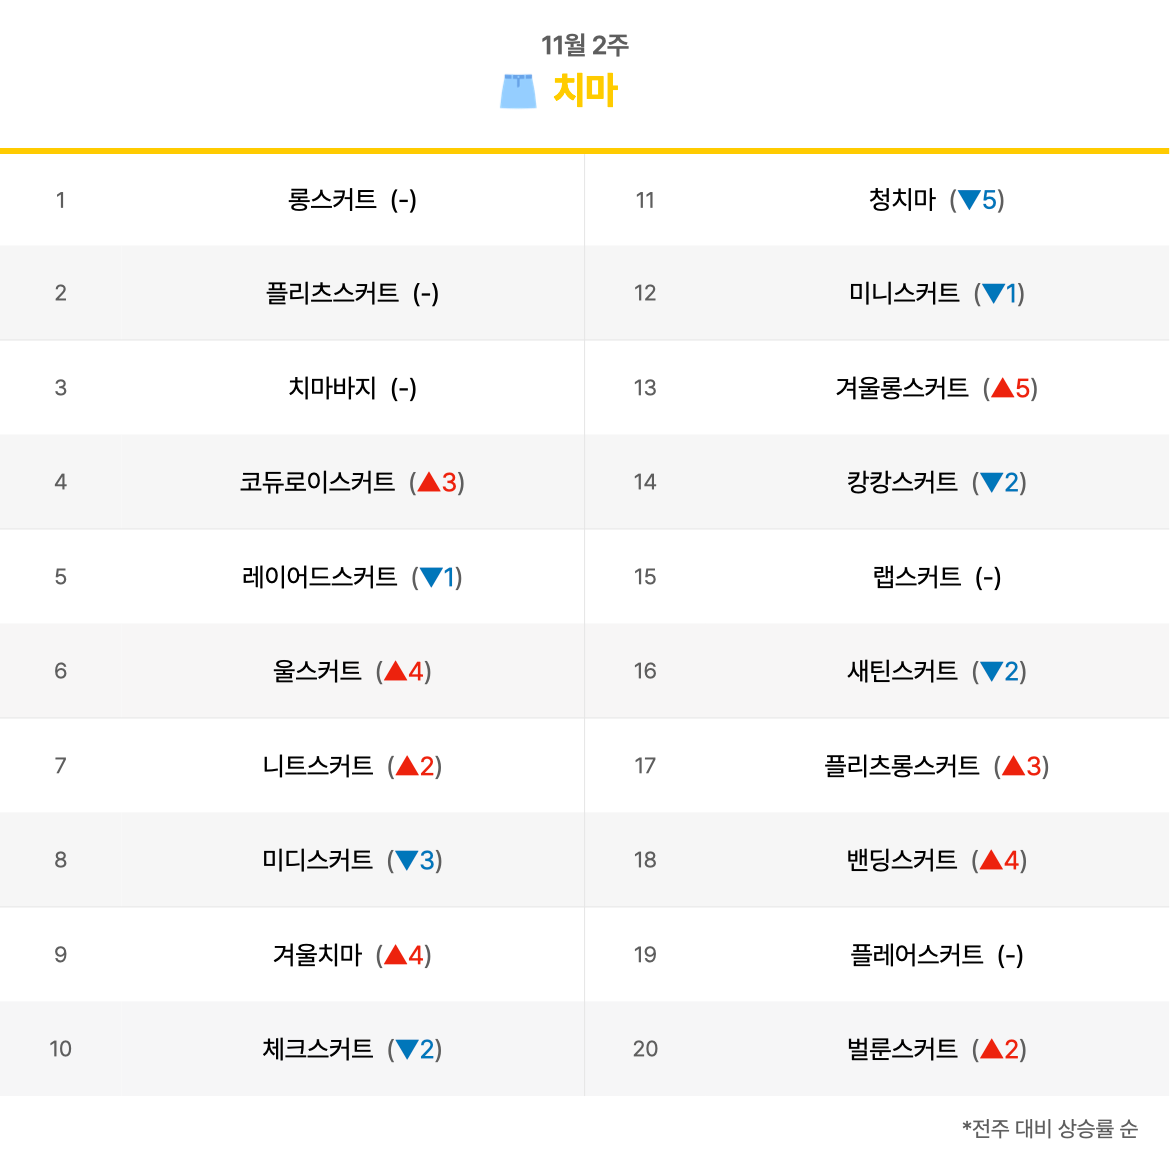
Task: Click the blue skirt icon beside 치마
Action: tap(518, 91)
